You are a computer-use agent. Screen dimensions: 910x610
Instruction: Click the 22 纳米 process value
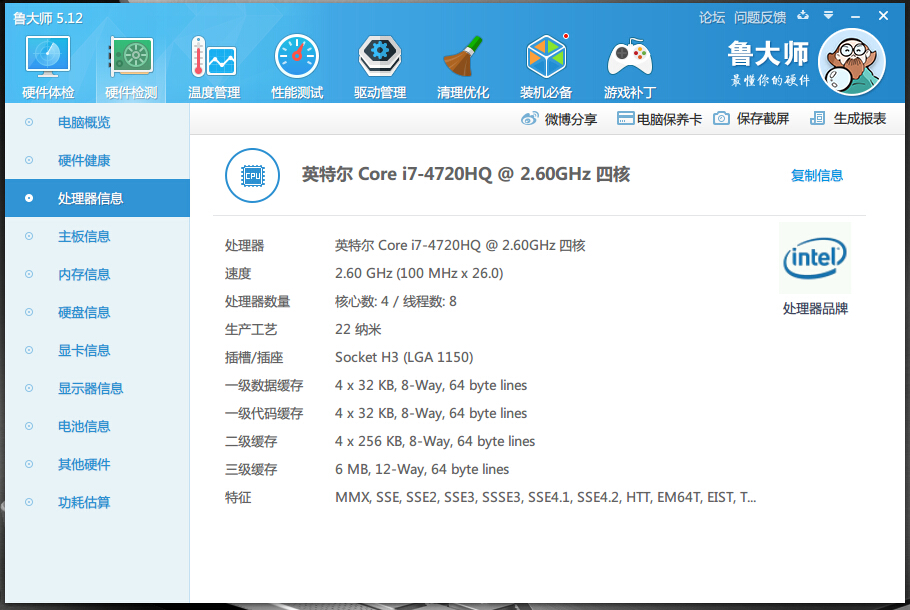click(x=358, y=330)
